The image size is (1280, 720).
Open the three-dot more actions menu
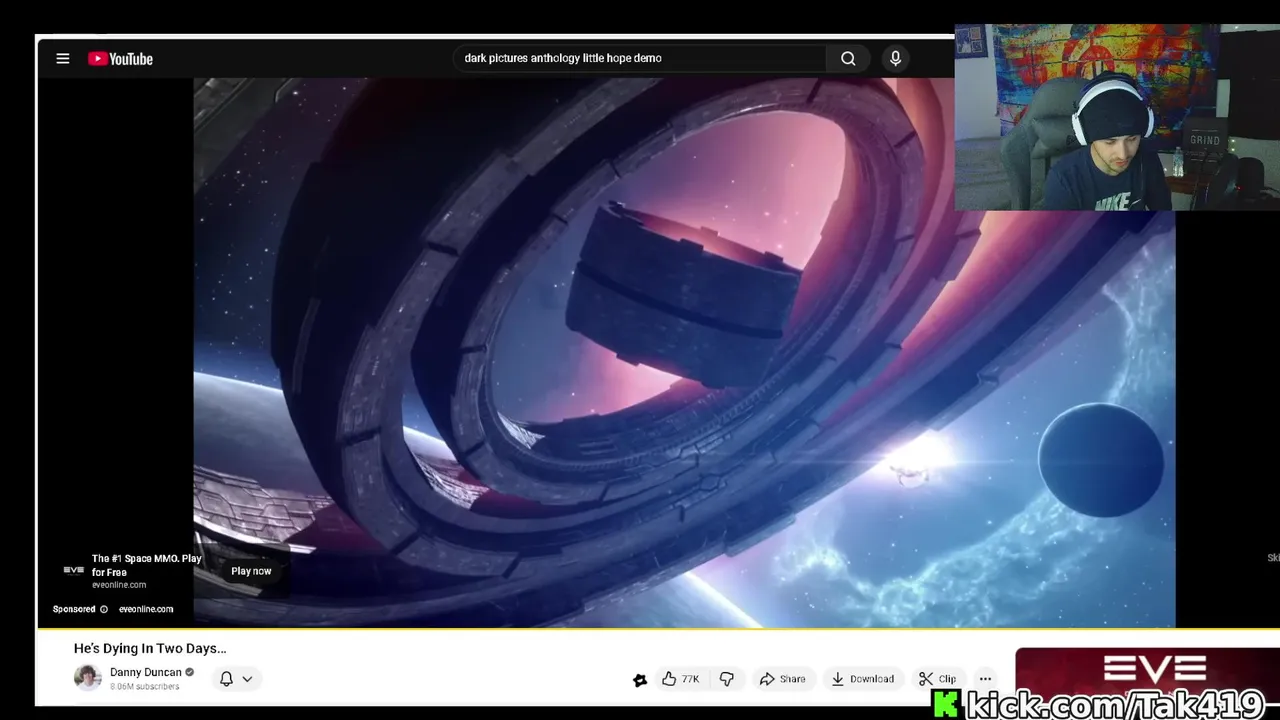point(985,679)
